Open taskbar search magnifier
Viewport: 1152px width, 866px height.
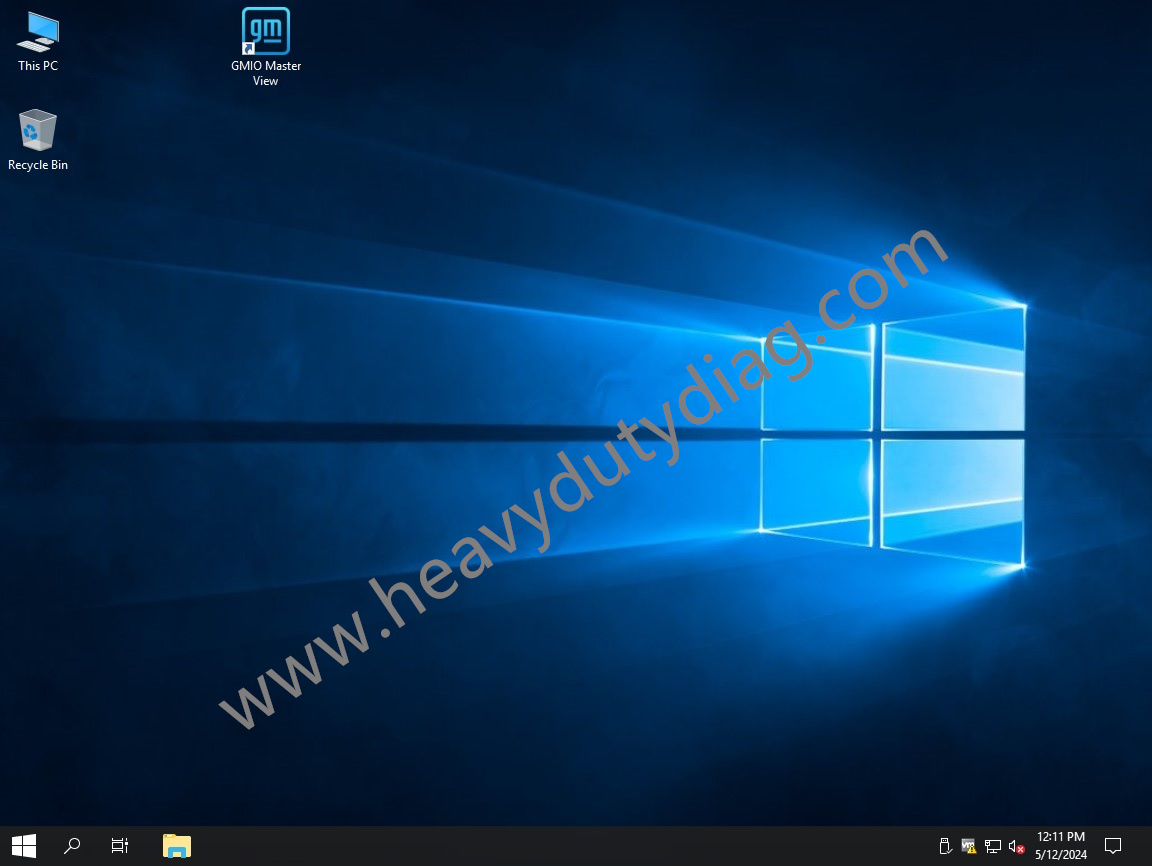point(72,846)
